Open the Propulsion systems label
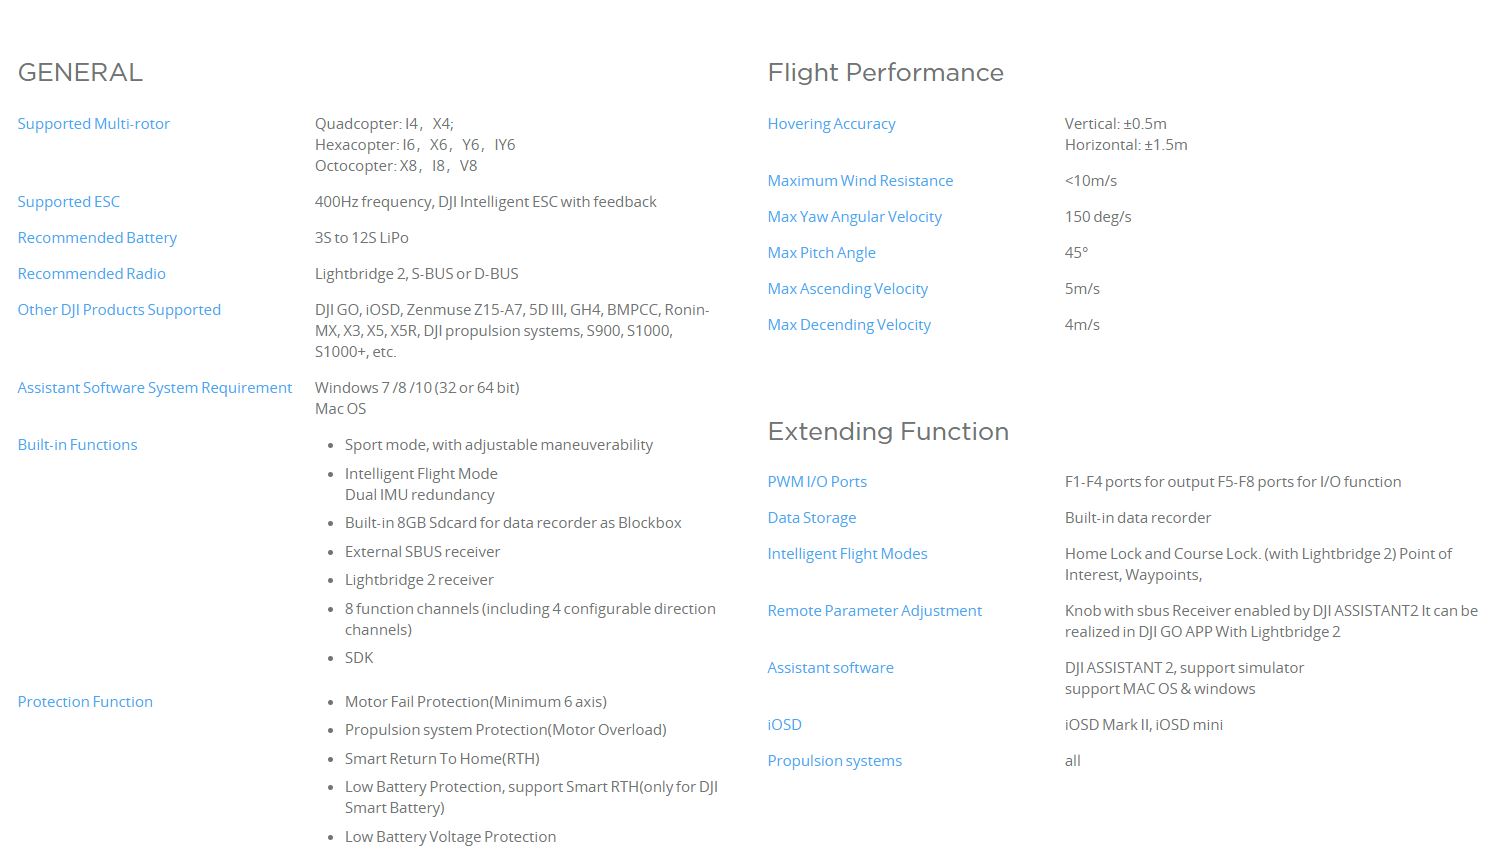This screenshot has height=853, width=1508. (834, 761)
